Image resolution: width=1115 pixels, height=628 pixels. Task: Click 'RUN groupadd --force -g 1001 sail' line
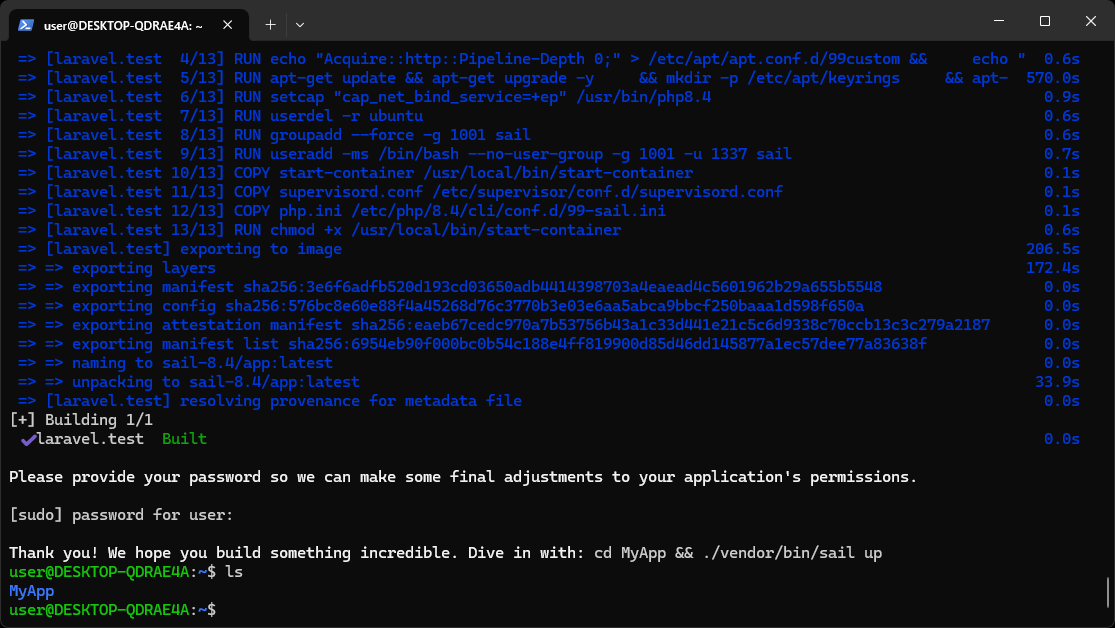tap(274, 135)
